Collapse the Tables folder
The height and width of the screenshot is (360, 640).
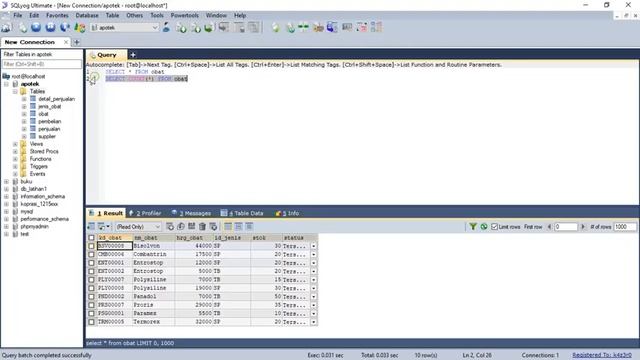15,91
